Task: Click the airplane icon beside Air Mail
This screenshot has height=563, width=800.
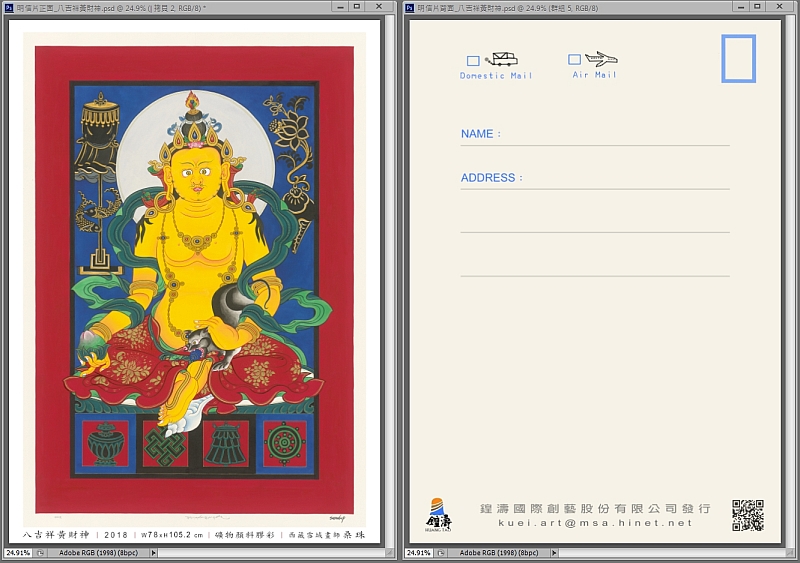Action: click(x=601, y=59)
